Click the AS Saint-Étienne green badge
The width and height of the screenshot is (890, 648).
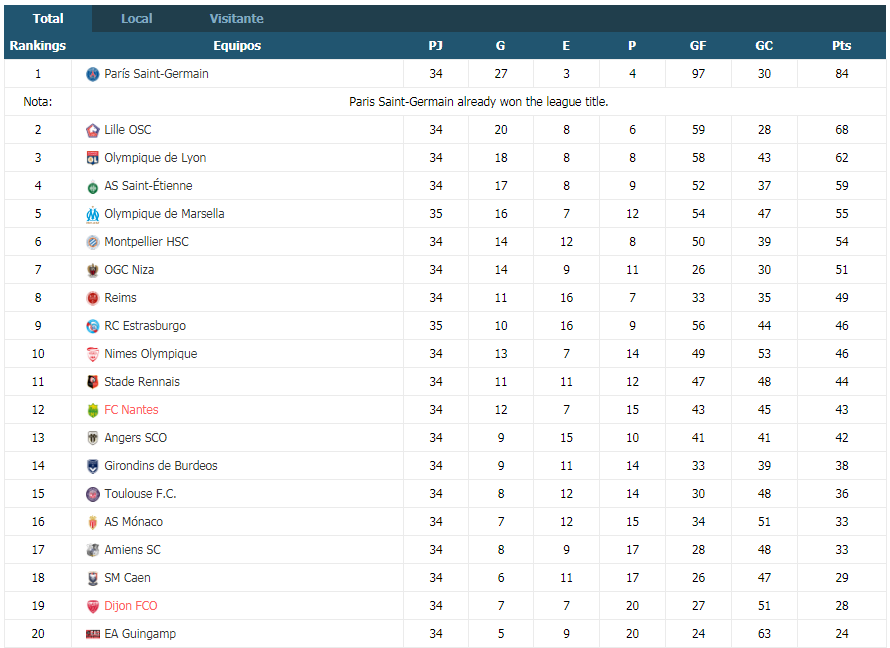(93, 186)
